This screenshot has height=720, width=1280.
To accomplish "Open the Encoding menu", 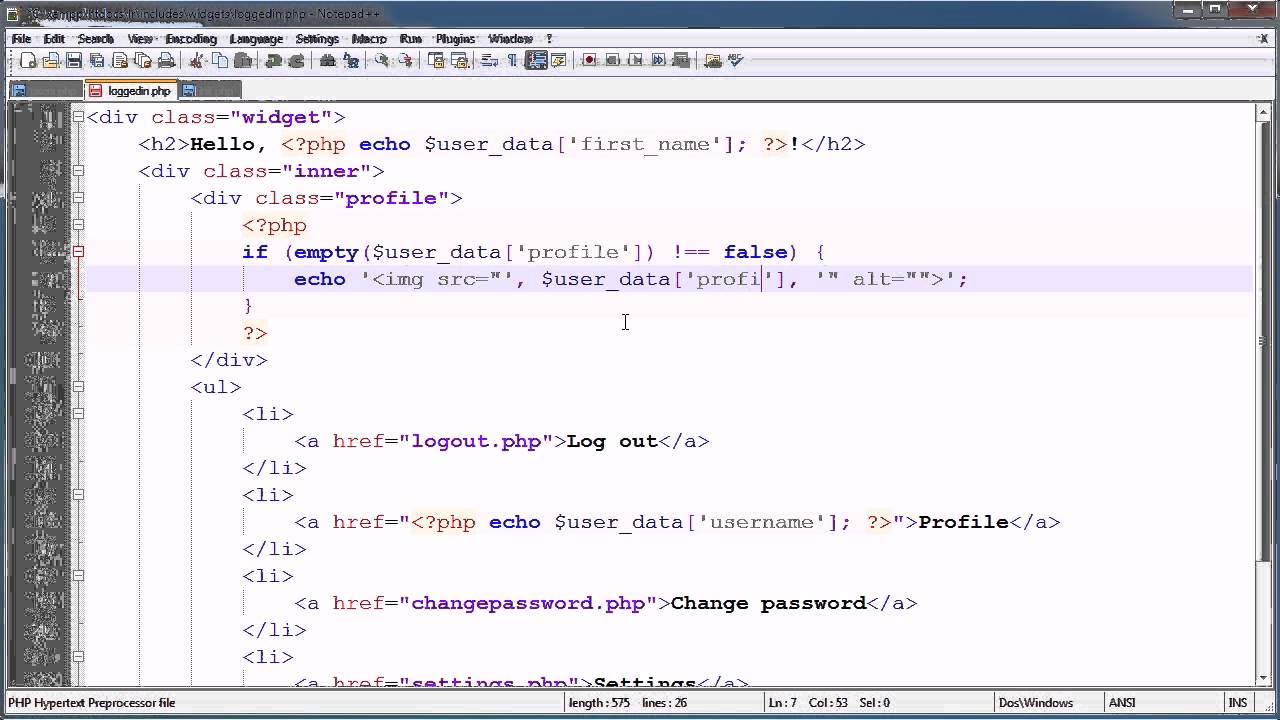I will pos(191,39).
